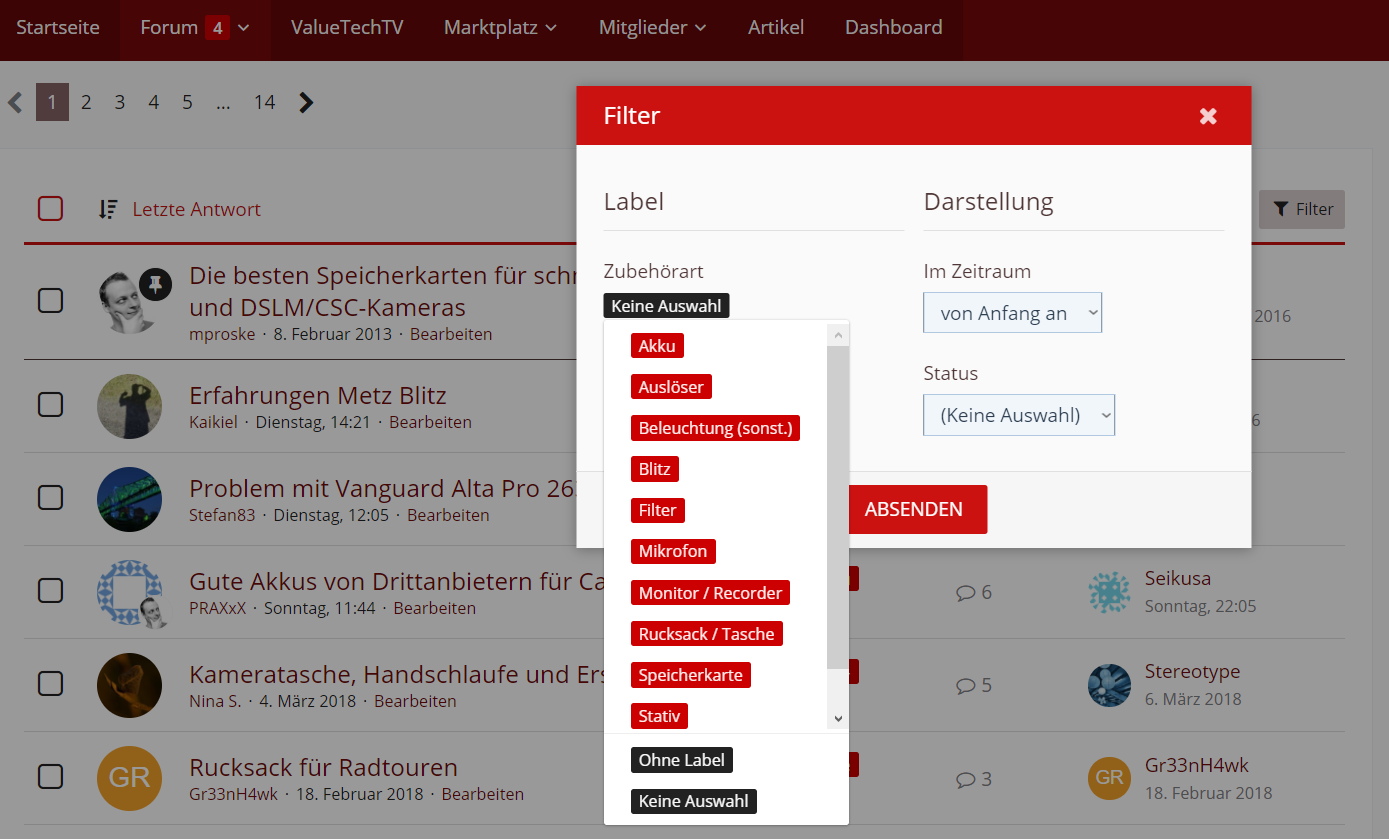The width and height of the screenshot is (1389, 839).
Task: Select checkbox for Rucksack für Radtouren thread
Action: coord(50,776)
